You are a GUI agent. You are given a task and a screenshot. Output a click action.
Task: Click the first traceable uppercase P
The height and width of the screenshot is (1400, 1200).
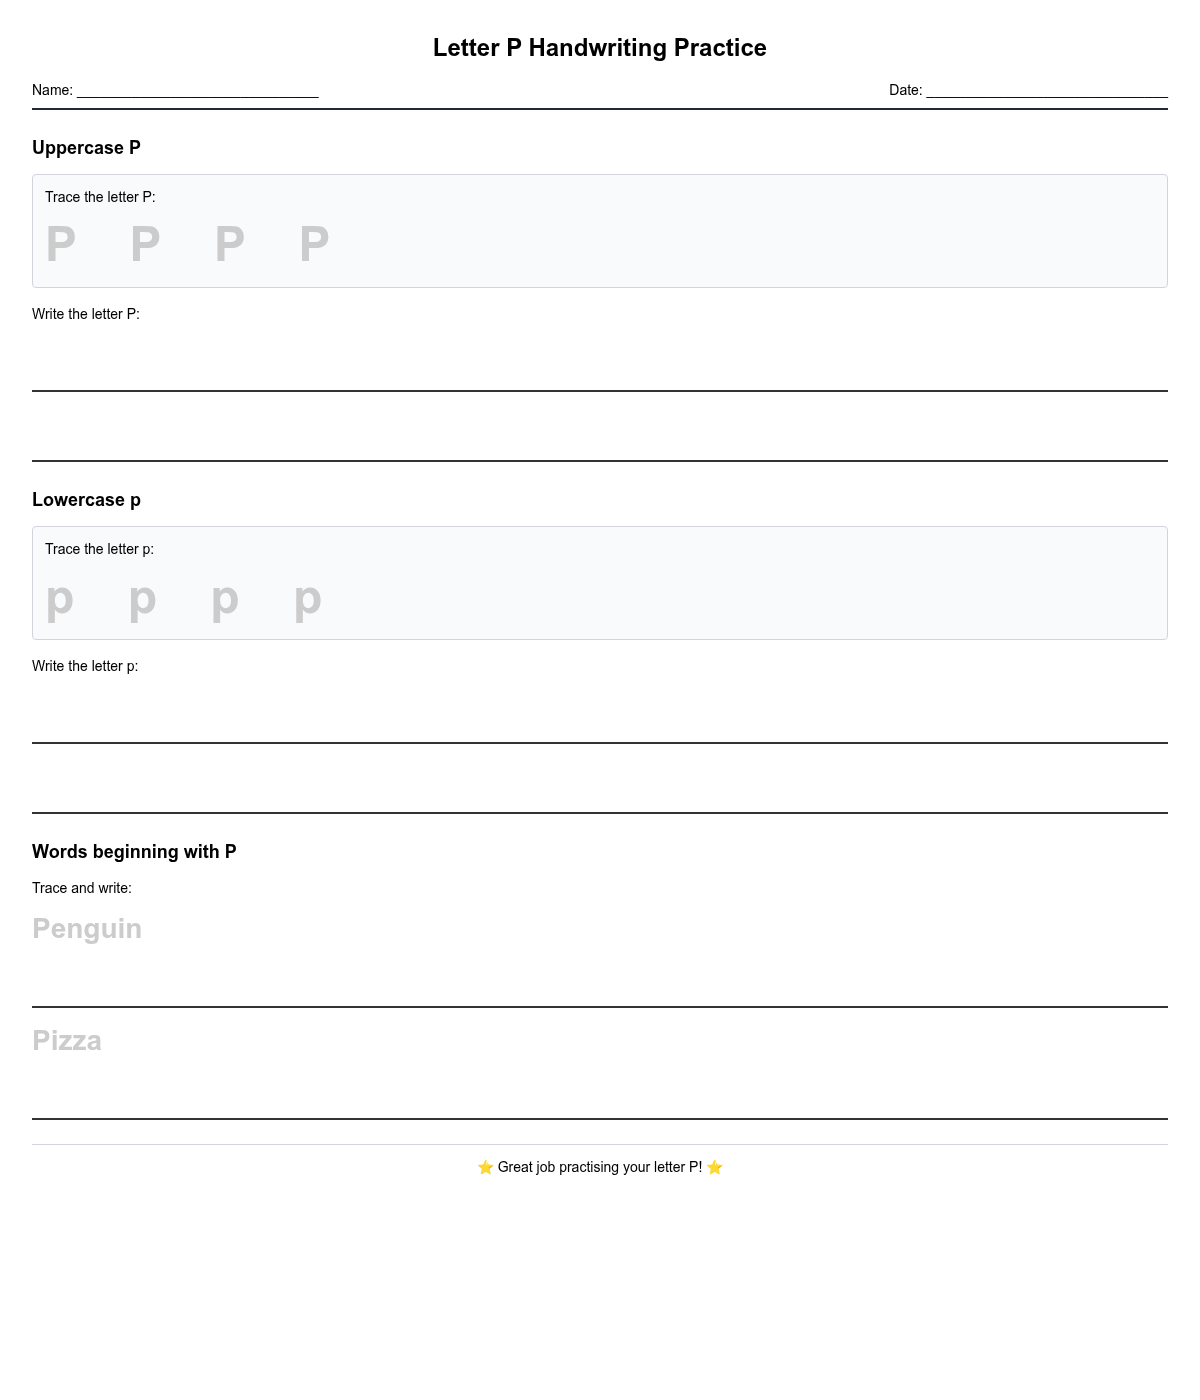(61, 243)
